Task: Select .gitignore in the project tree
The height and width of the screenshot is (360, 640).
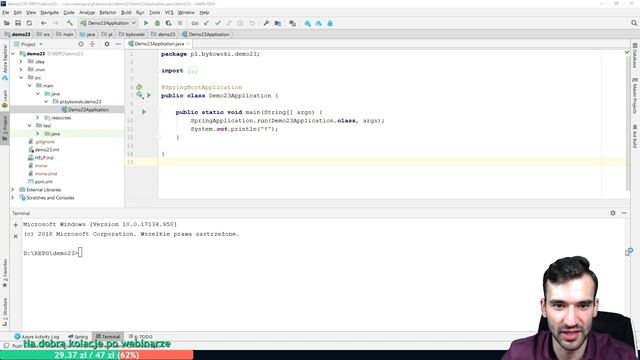Action: (44, 142)
